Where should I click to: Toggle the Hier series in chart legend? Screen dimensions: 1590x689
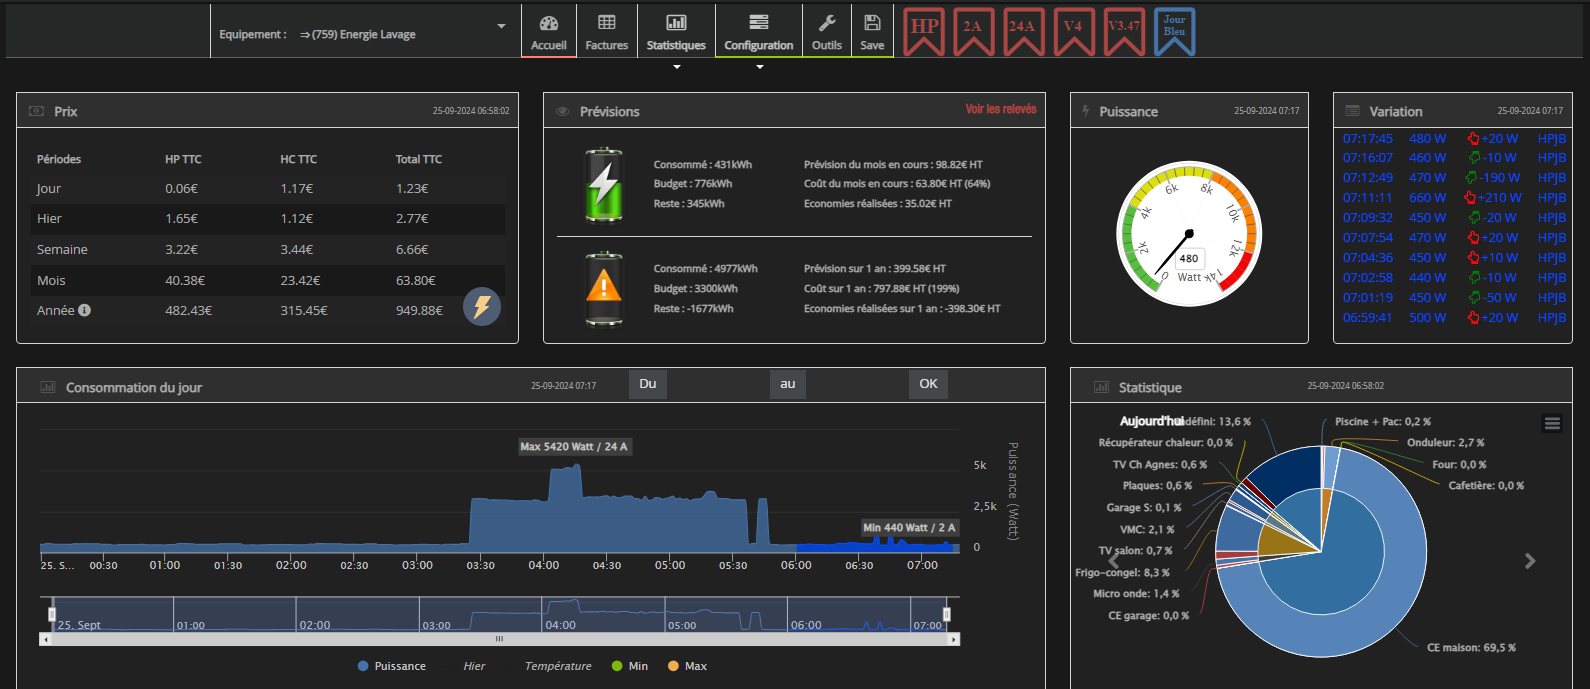pos(474,666)
